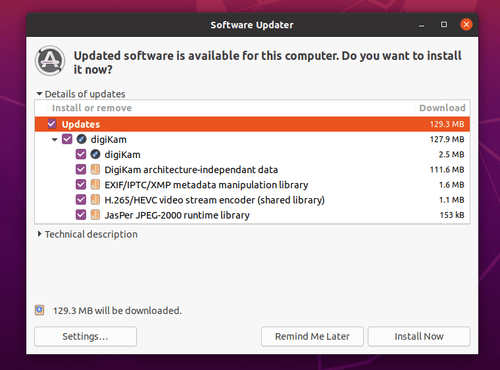Click the child digiKam package icon
Image resolution: width=500 pixels, height=370 pixels.
pos(95,154)
